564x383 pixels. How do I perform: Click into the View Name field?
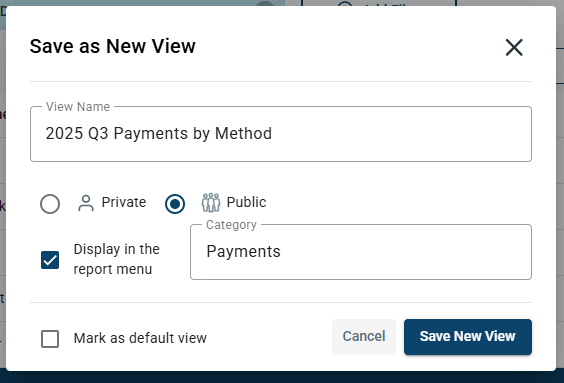(x=281, y=134)
